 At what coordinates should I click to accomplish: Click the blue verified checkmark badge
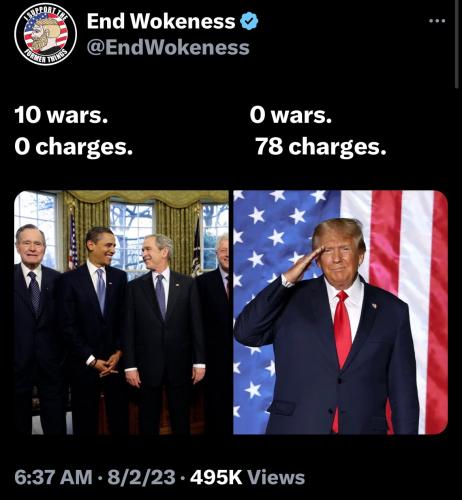[249, 21]
